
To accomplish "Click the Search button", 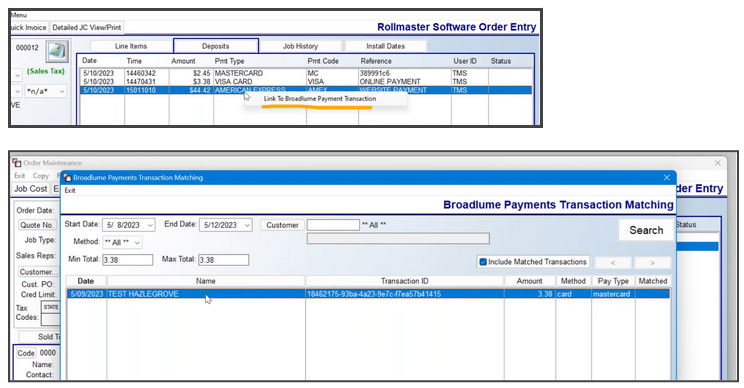I will click(646, 230).
